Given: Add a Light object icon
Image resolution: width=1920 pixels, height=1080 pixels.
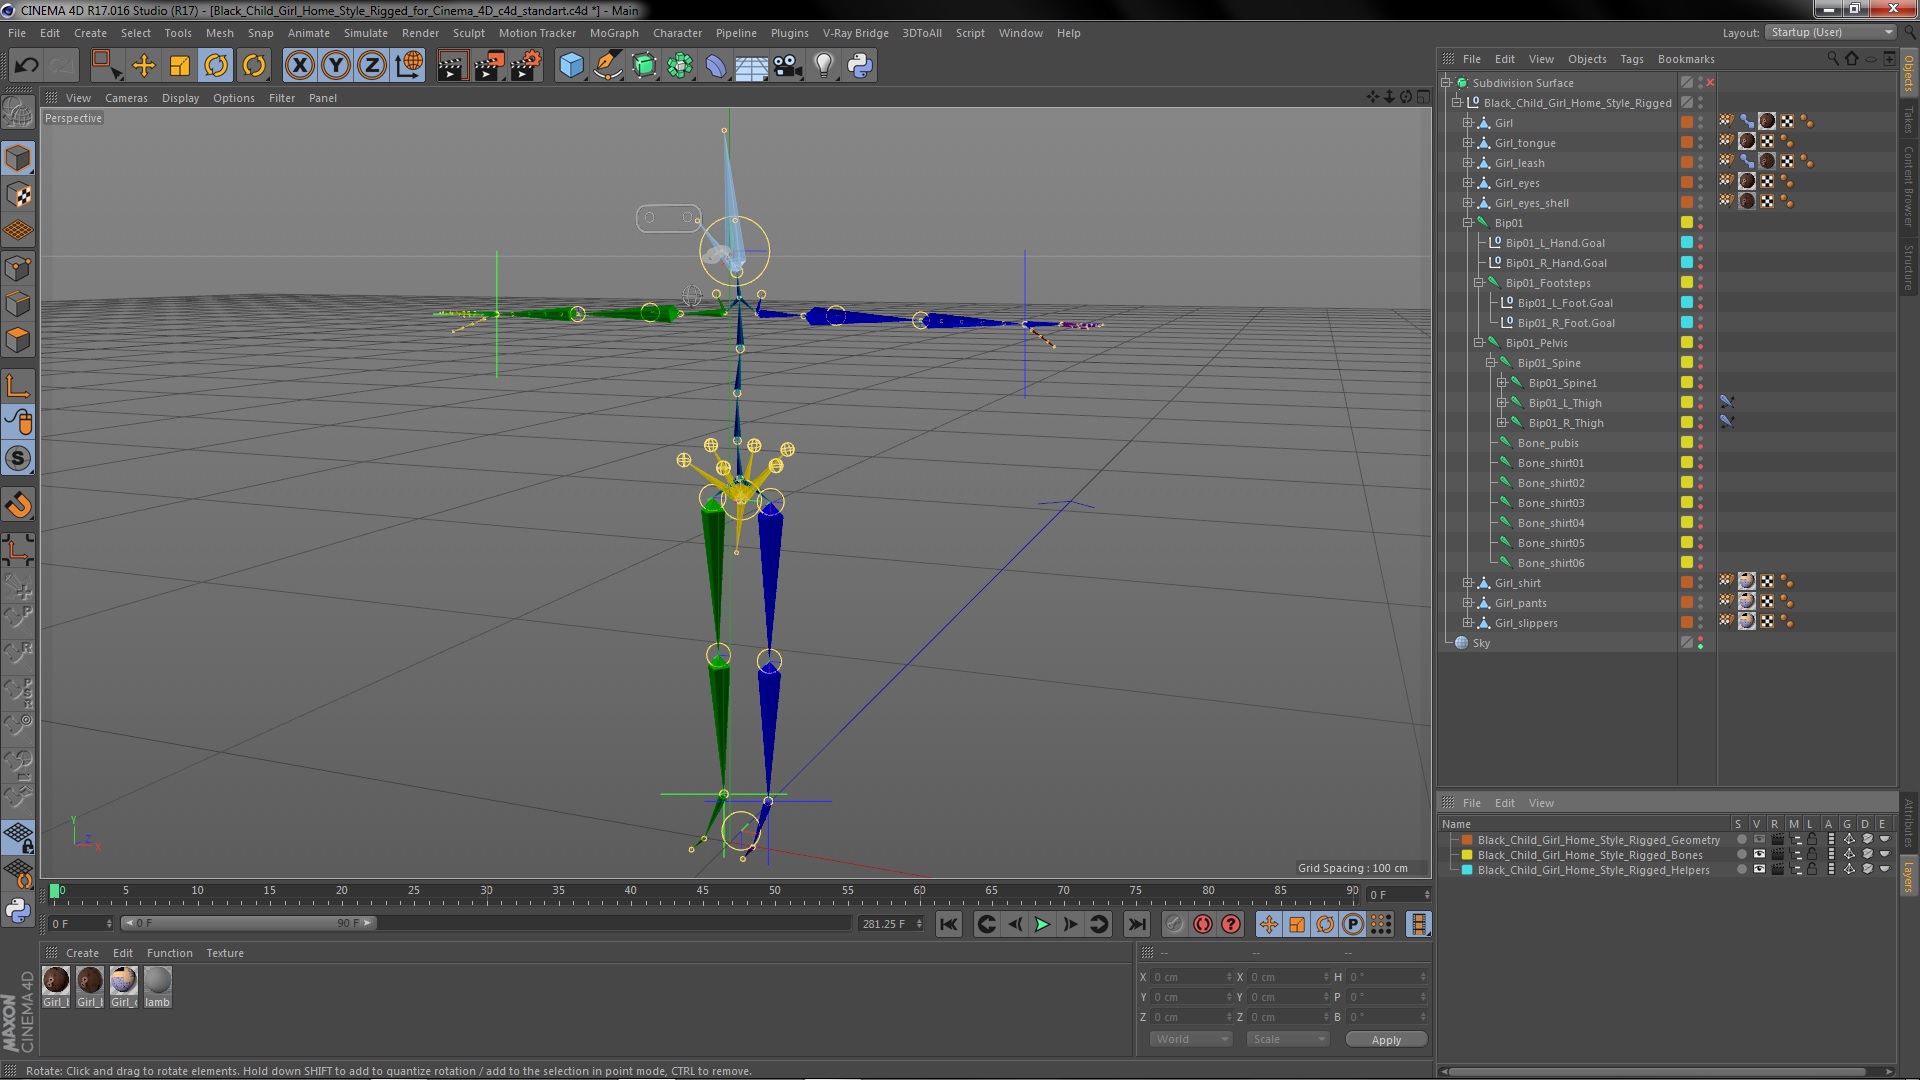Looking at the screenshot, I should (x=824, y=66).
